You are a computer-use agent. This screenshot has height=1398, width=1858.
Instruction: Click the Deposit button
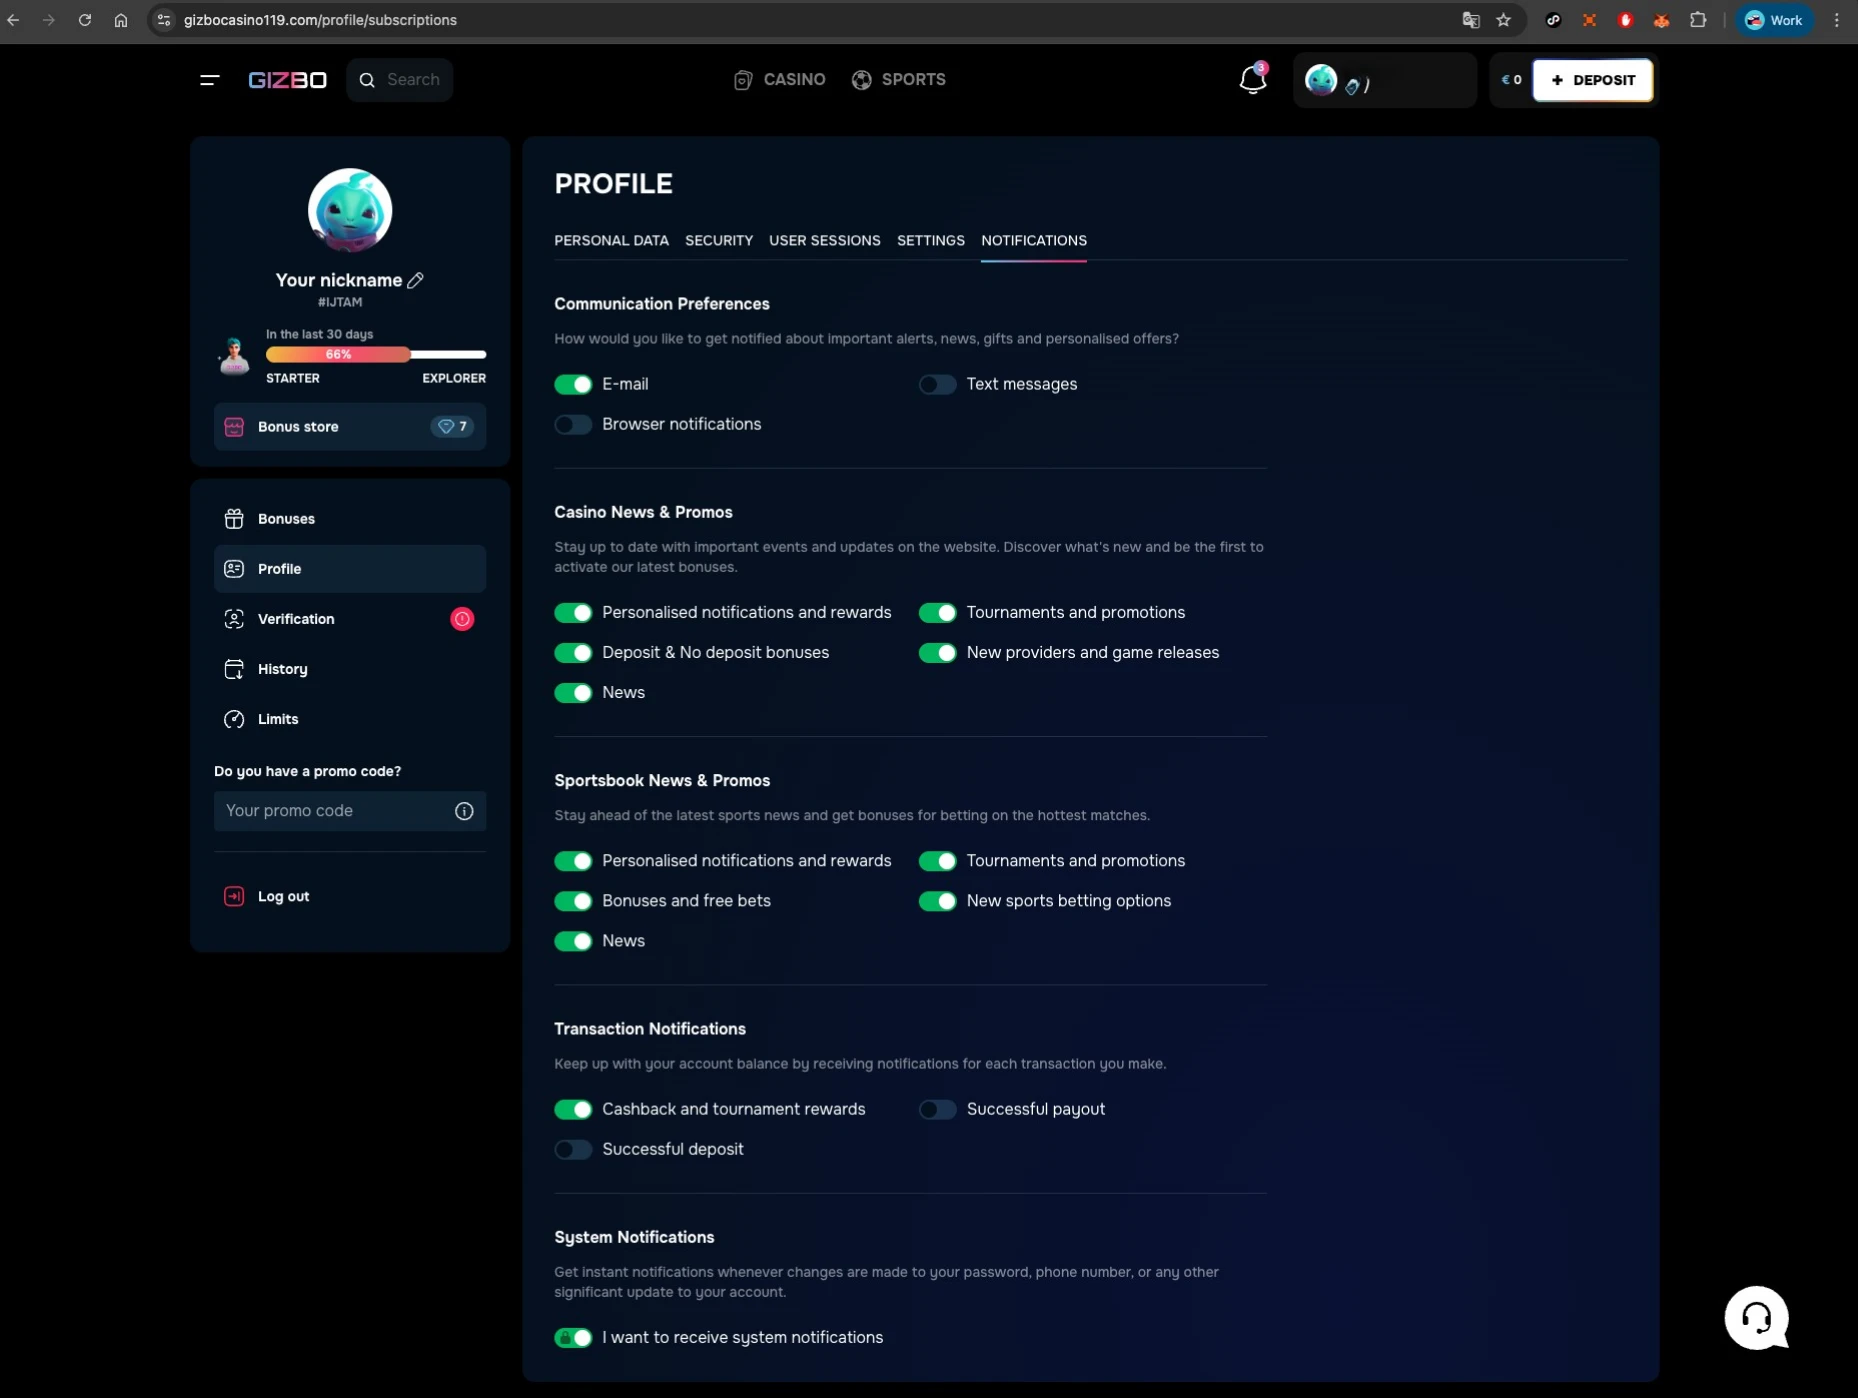tap(1592, 80)
